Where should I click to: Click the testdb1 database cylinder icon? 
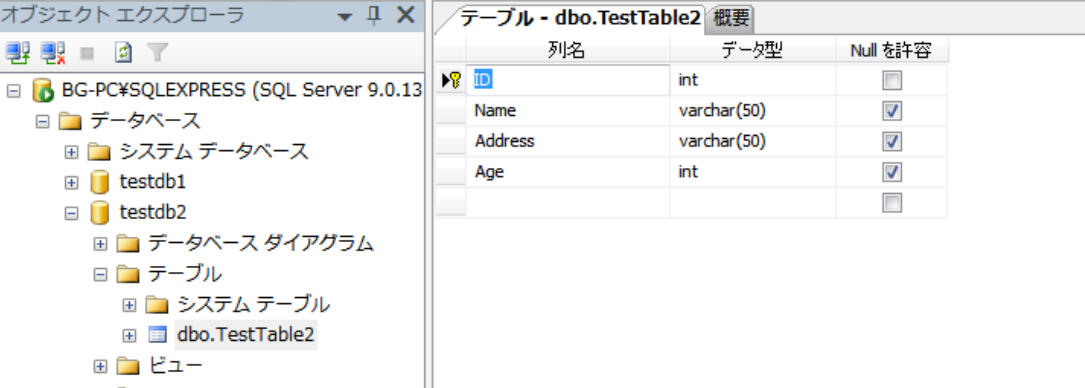tap(100, 183)
